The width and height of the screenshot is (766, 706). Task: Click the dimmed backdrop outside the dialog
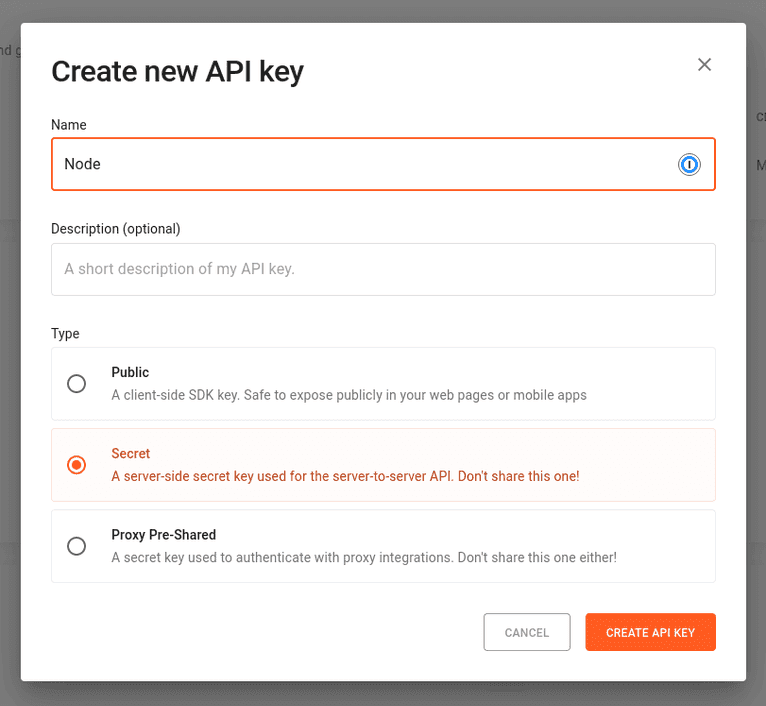(10, 400)
